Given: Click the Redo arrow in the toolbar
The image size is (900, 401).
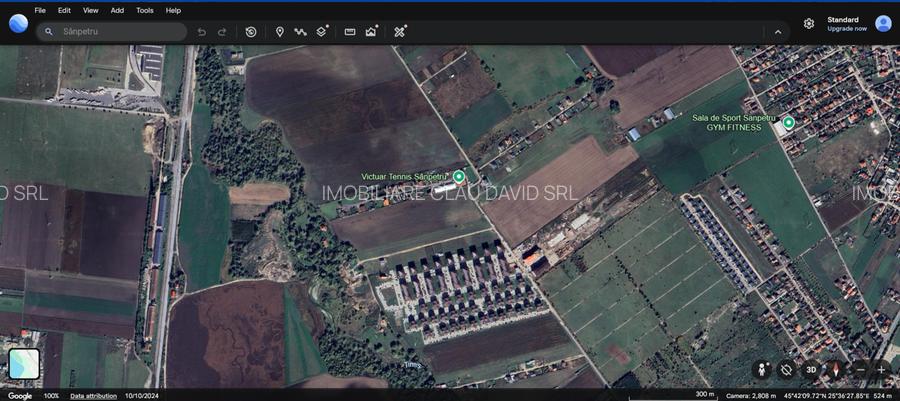Looking at the screenshot, I should pyautogui.click(x=222, y=32).
